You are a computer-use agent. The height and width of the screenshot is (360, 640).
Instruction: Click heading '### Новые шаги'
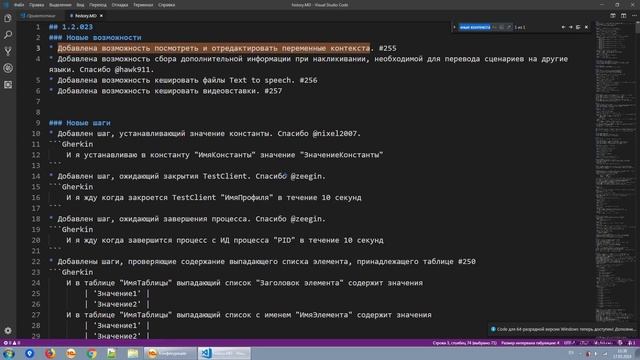point(80,123)
